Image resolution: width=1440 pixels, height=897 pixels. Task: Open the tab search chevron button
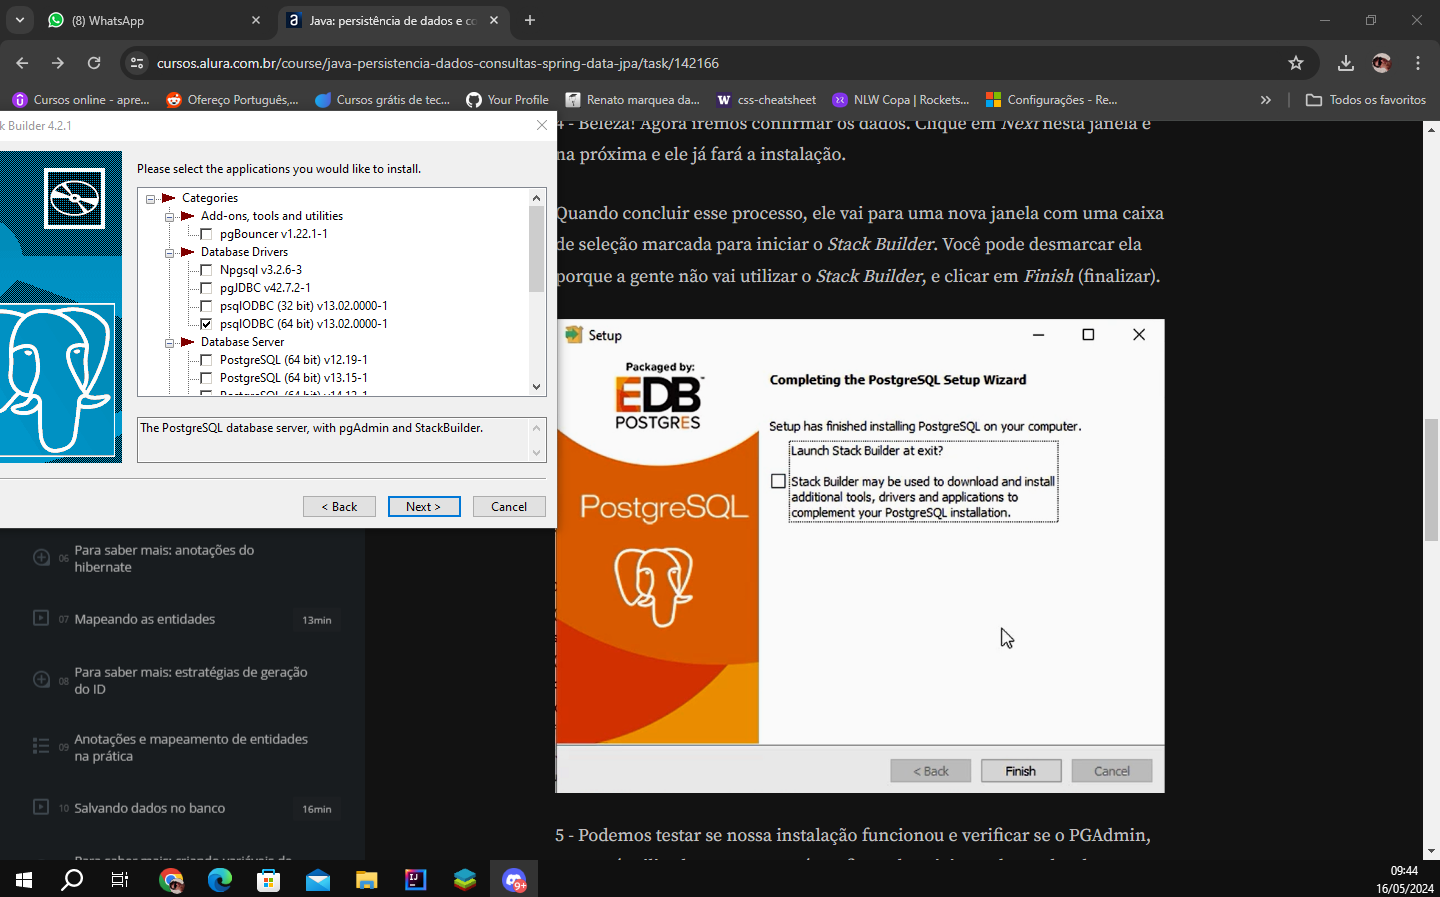pos(20,20)
